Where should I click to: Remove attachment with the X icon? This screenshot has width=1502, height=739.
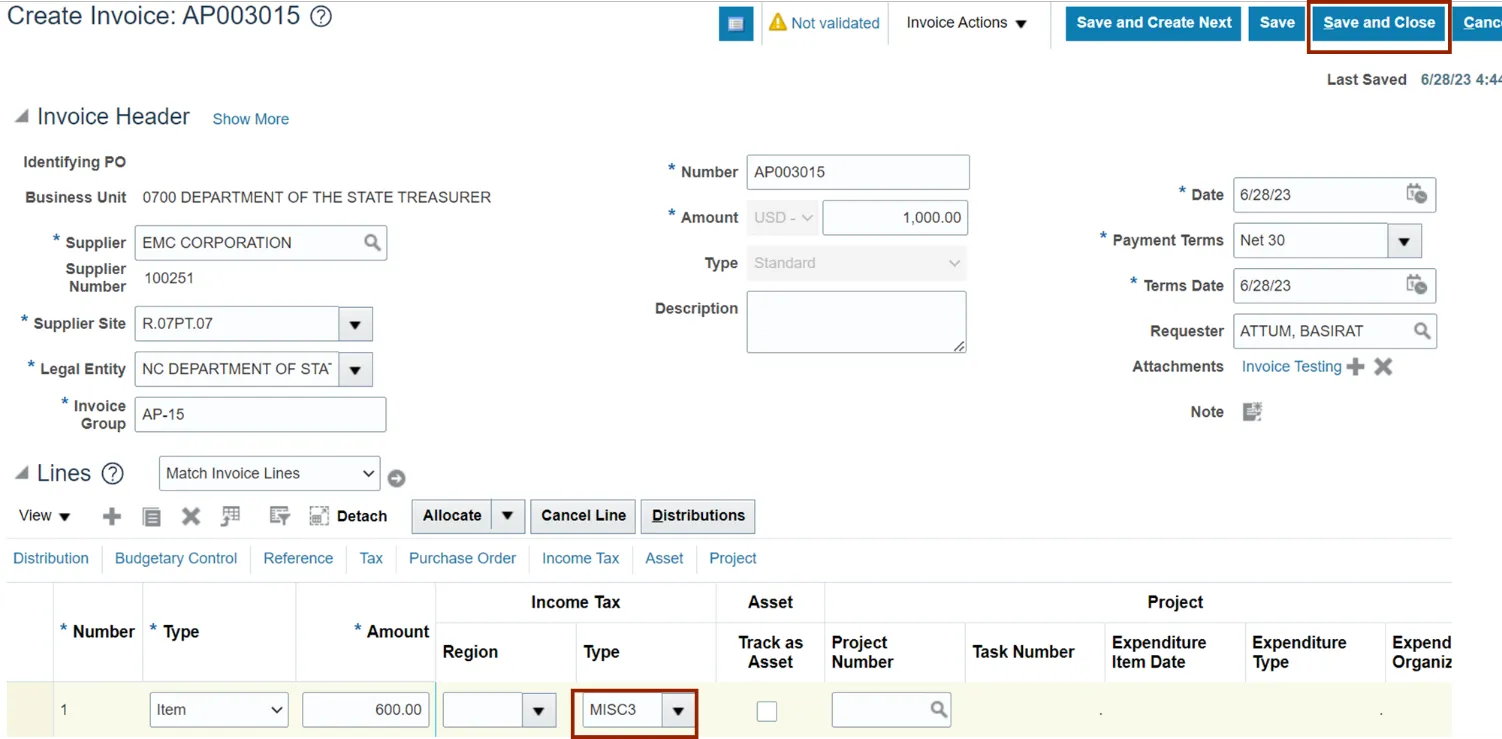pos(1383,367)
